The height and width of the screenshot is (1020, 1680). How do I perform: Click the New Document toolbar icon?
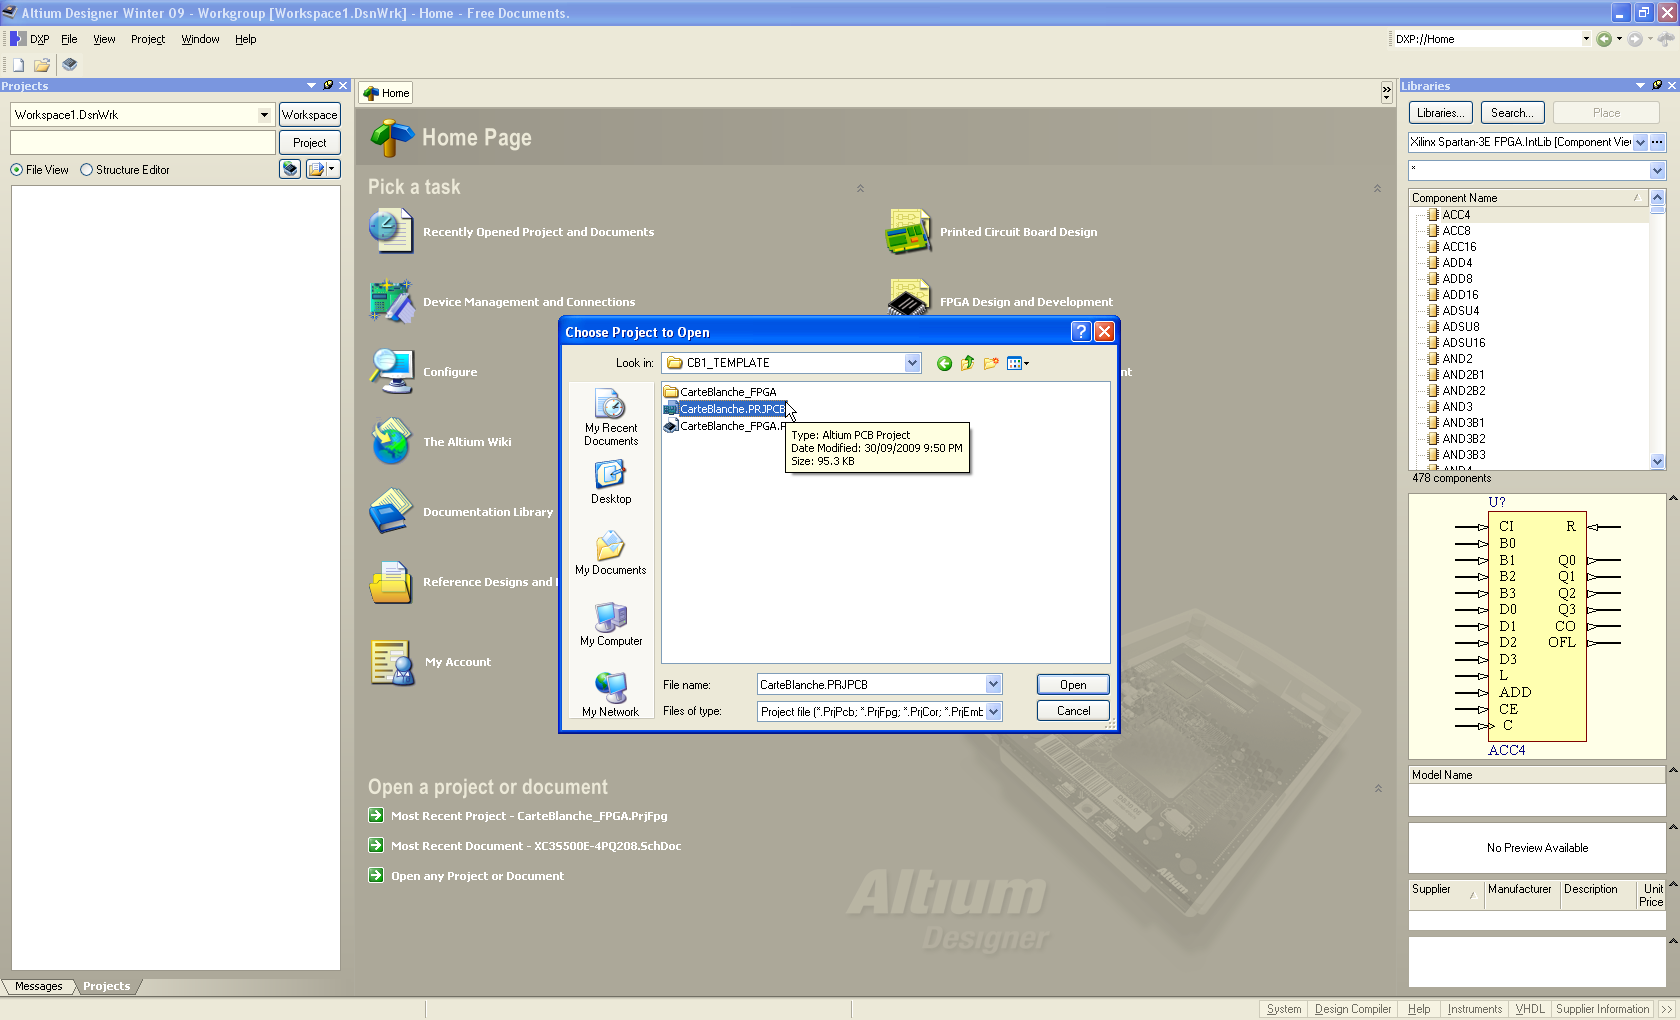18,64
